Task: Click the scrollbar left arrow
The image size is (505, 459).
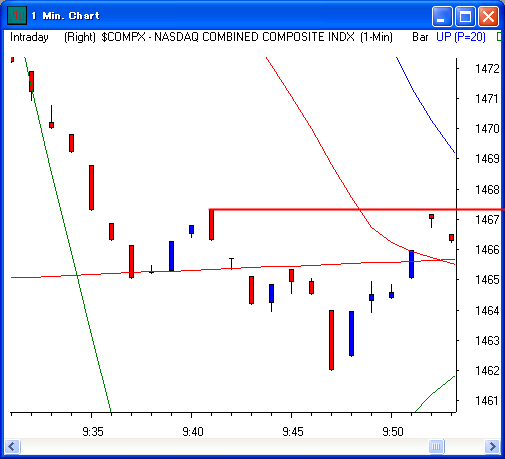Action: click(x=12, y=446)
